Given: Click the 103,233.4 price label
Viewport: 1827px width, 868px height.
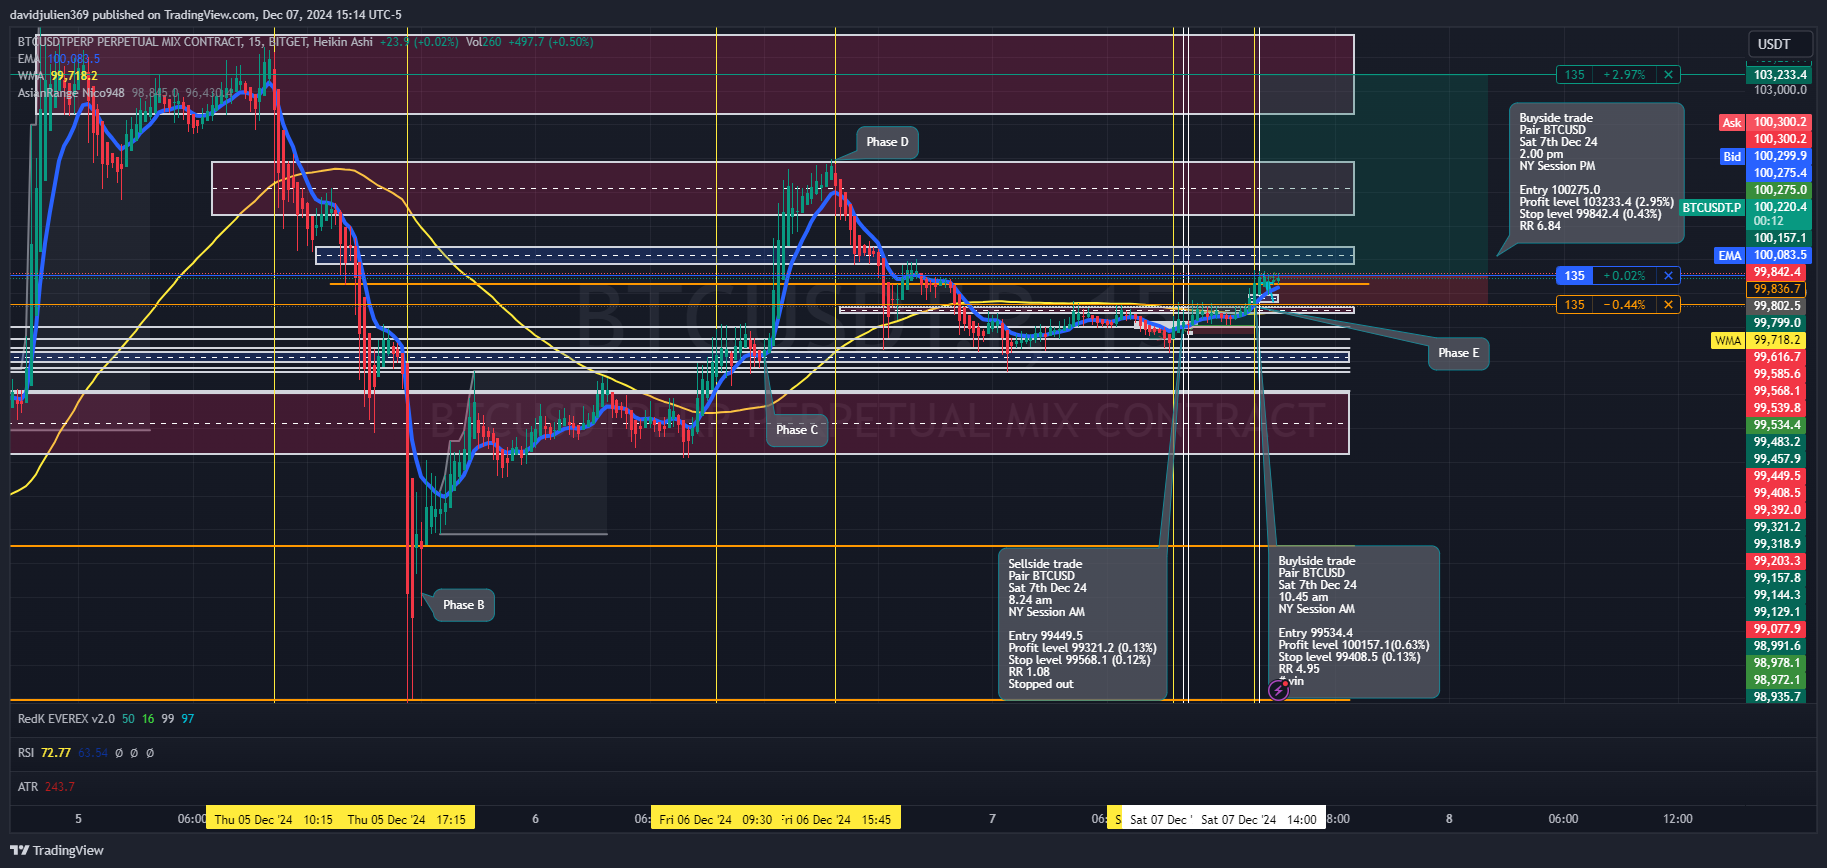Looking at the screenshot, I should pyautogui.click(x=1780, y=75).
